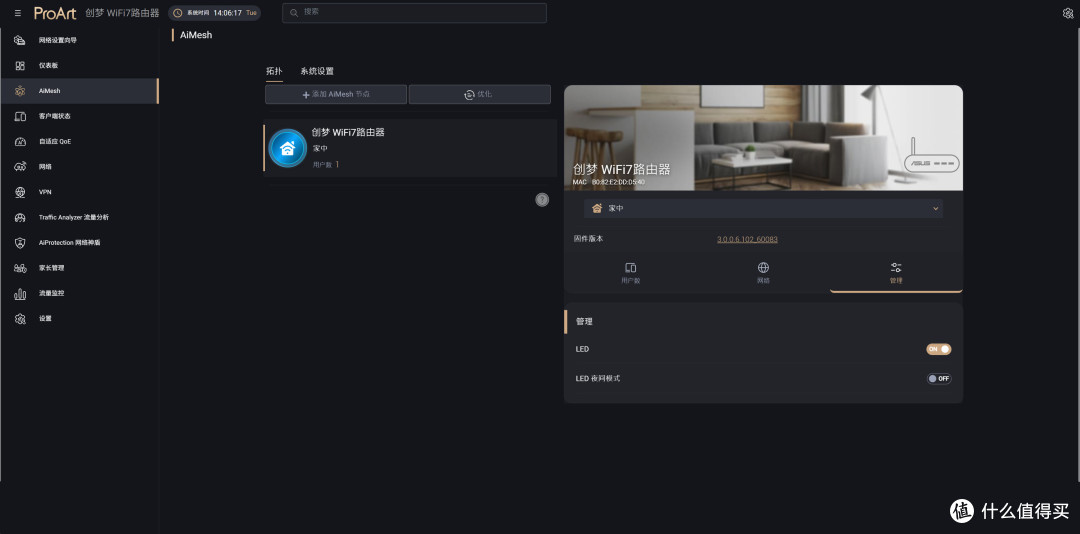Open parental controls (家长管理) page
Screen dimensions: 1080x534
pos(79,268)
